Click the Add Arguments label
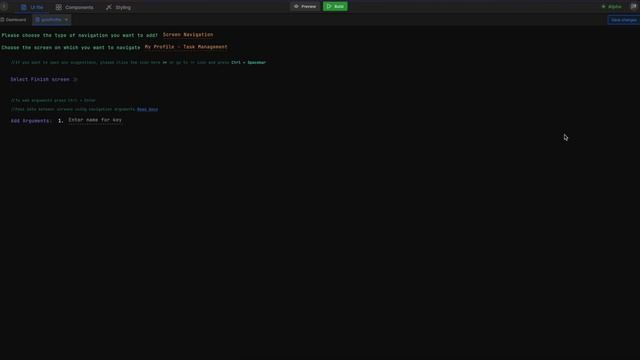Screen dimensions: 640x360 [31, 121]
